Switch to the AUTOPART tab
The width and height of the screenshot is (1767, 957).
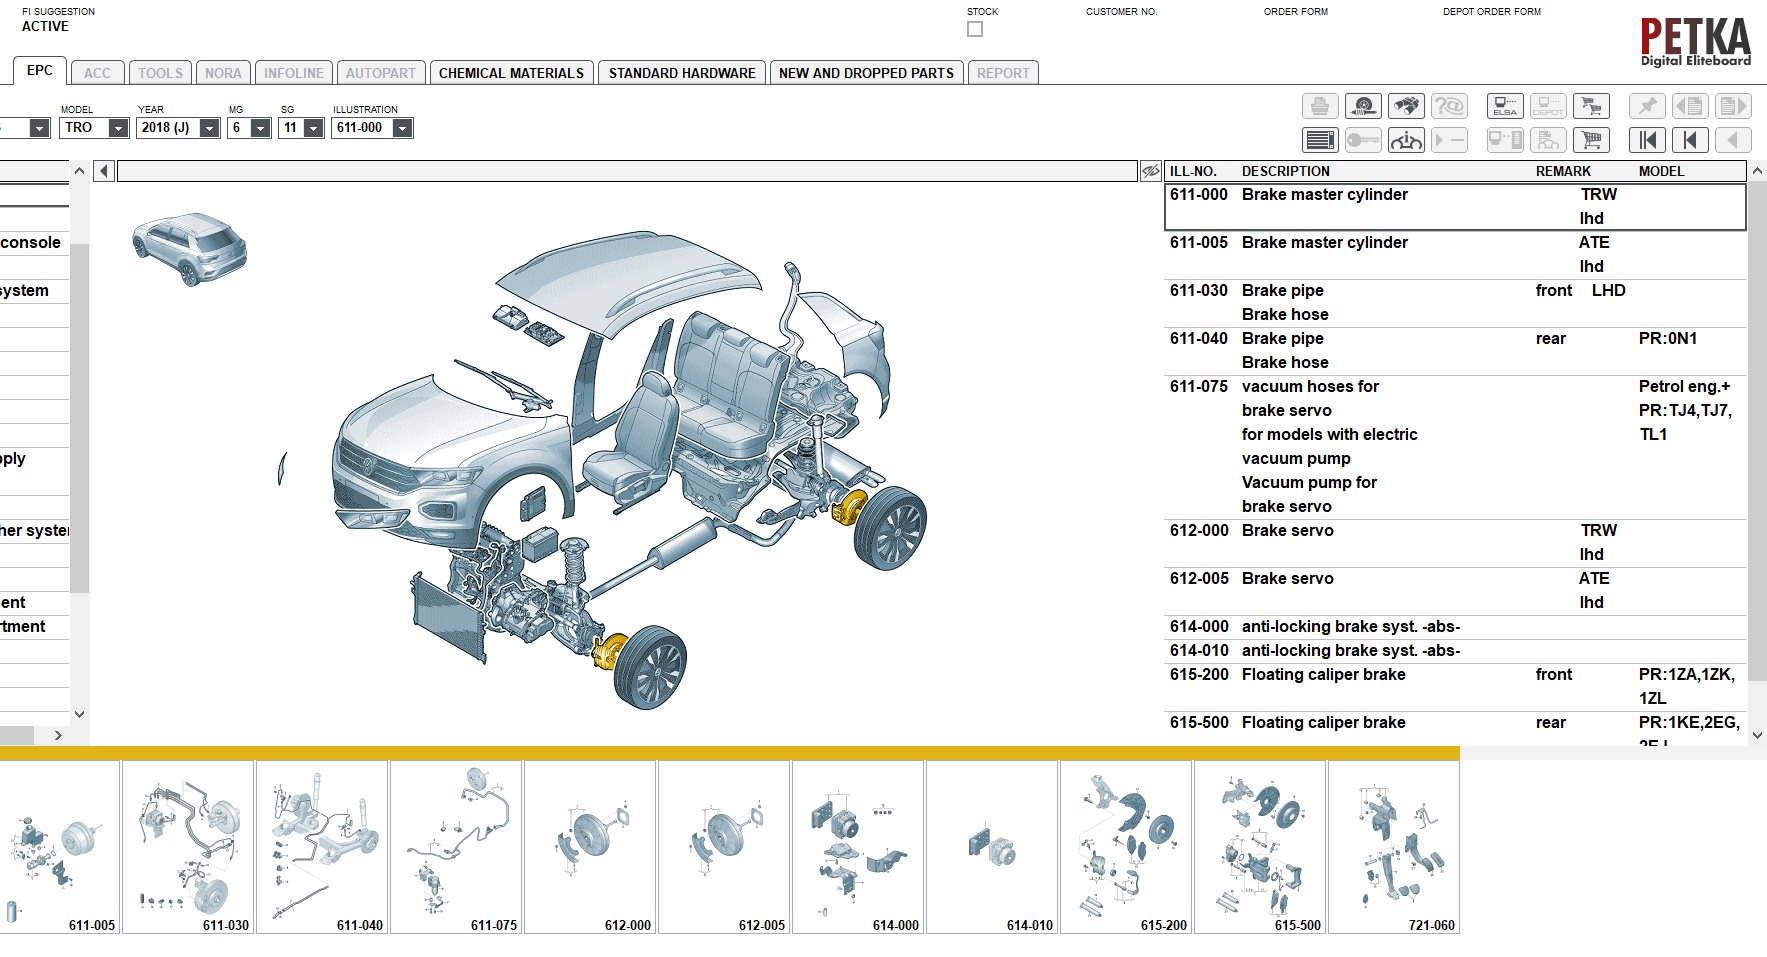click(x=381, y=73)
